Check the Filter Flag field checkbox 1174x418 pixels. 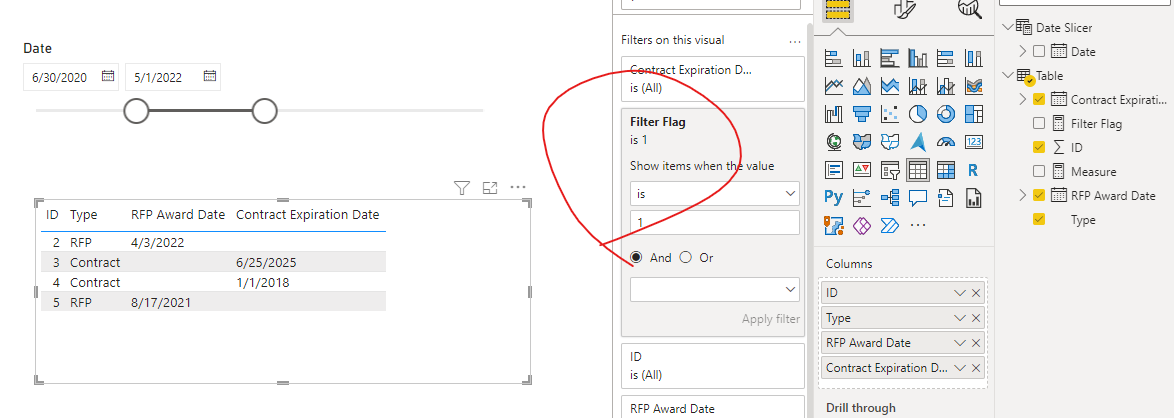[1038, 124]
